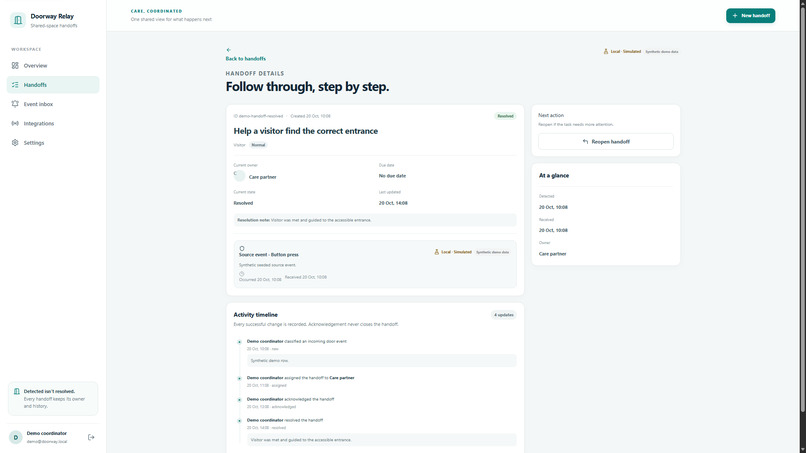Click timeline dot for resolved handoff entry

239,421
